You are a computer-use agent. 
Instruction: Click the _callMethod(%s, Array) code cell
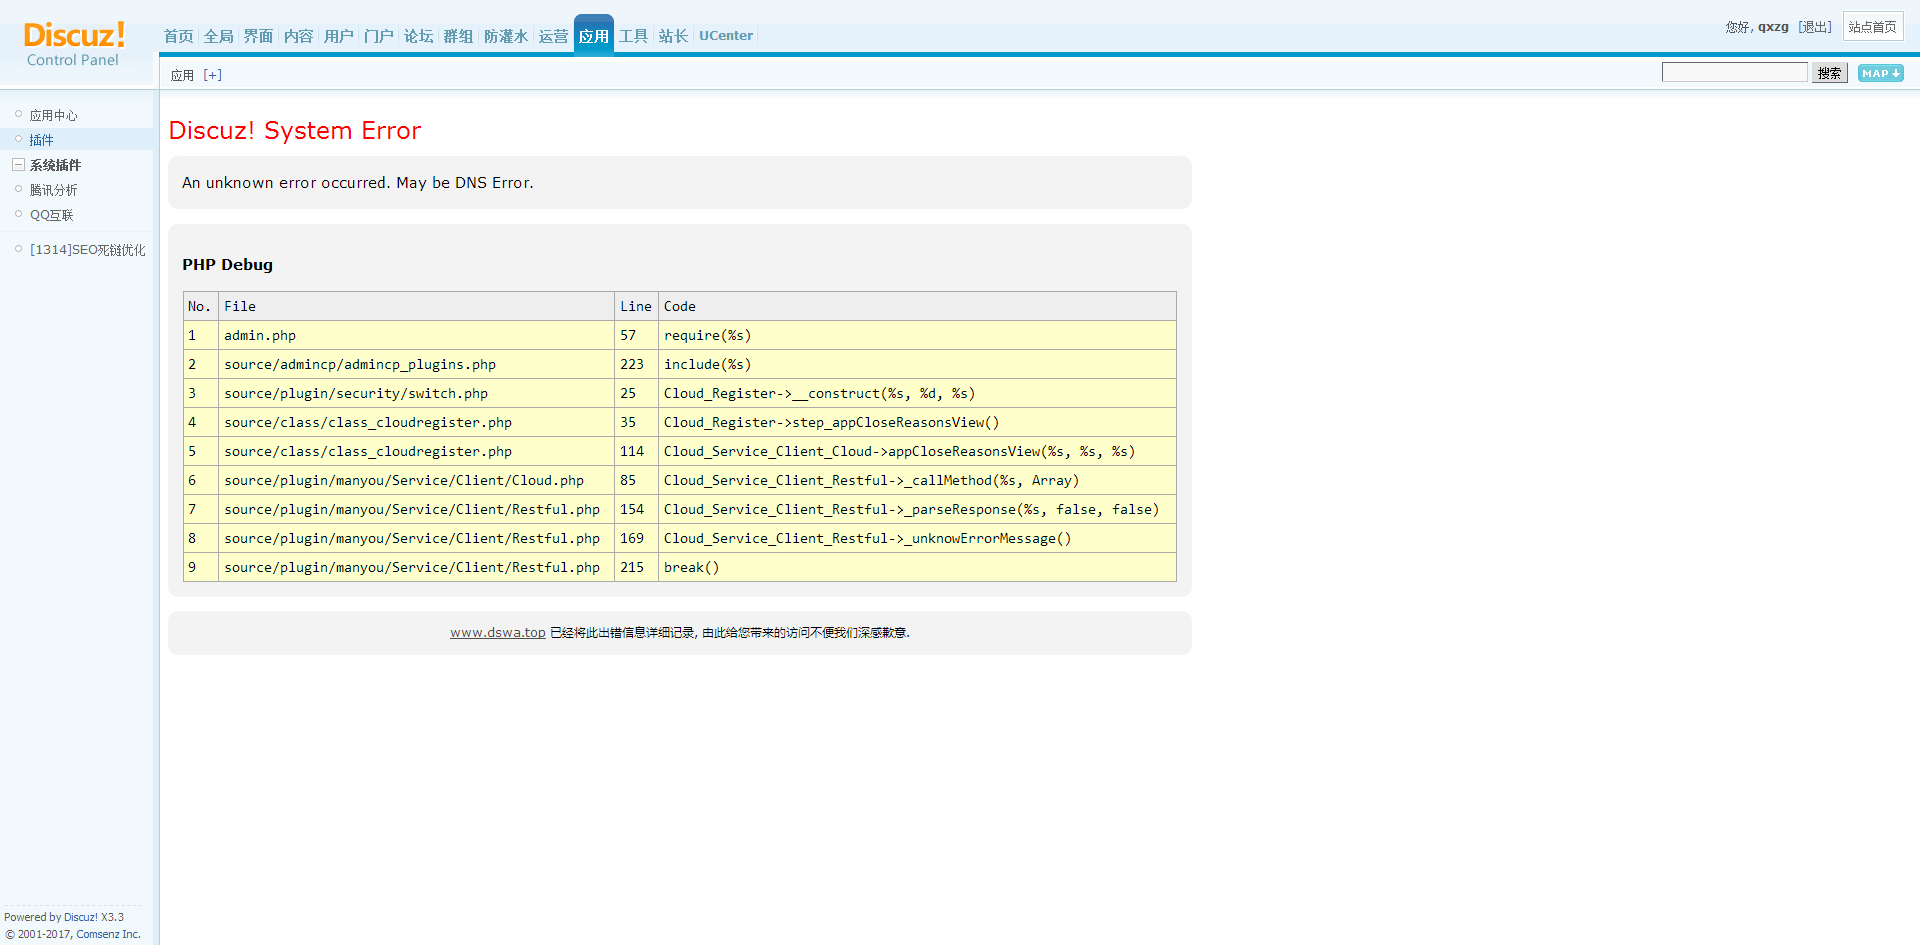pyautogui.click(x=917, y=480)
